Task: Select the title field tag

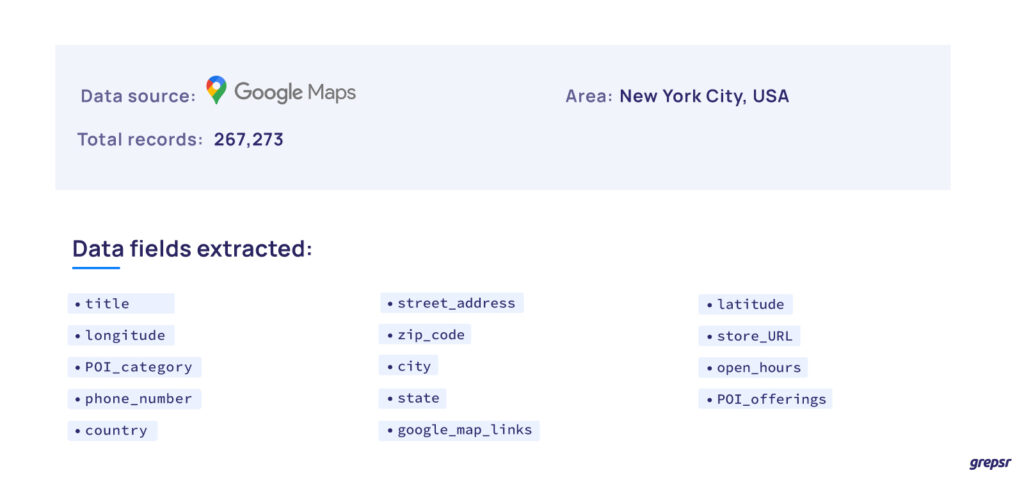Action: [x=121, y=304]
